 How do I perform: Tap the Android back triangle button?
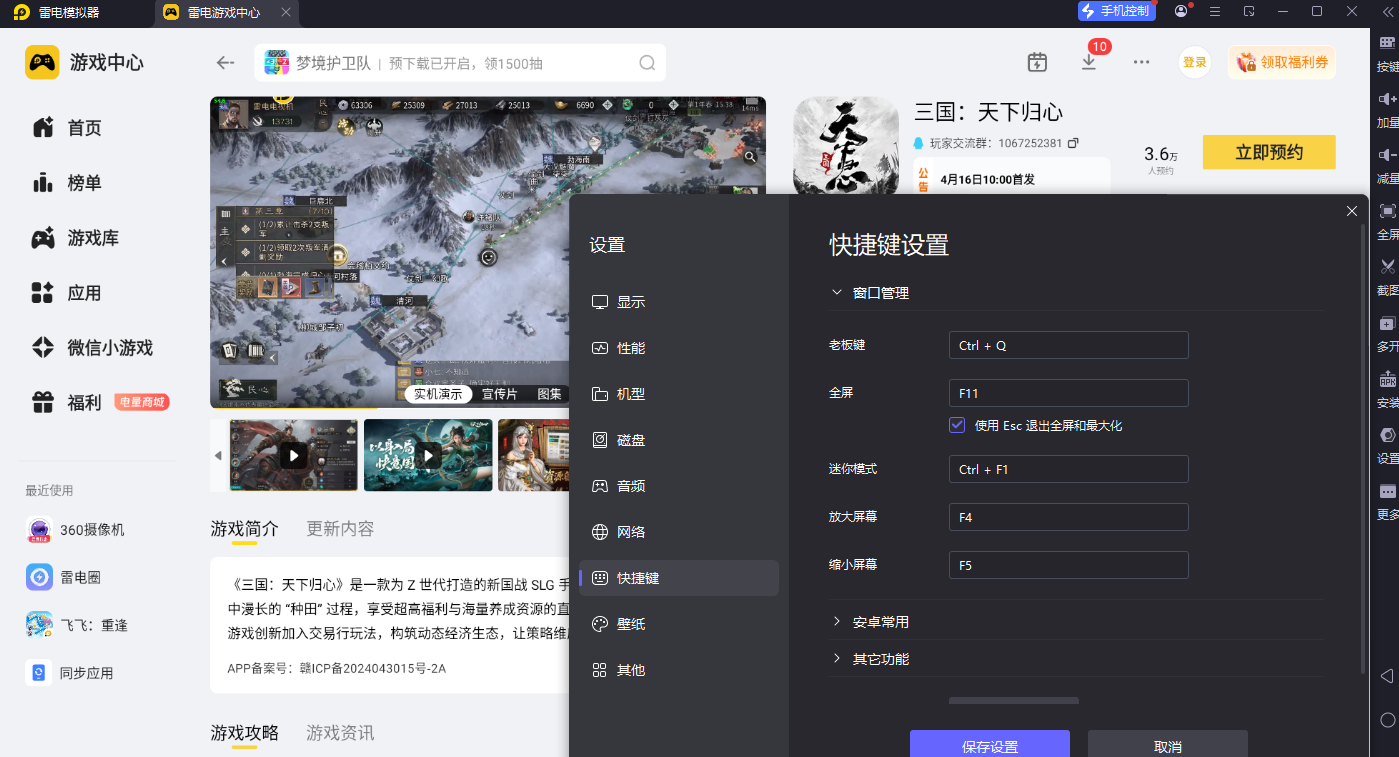1387,676
